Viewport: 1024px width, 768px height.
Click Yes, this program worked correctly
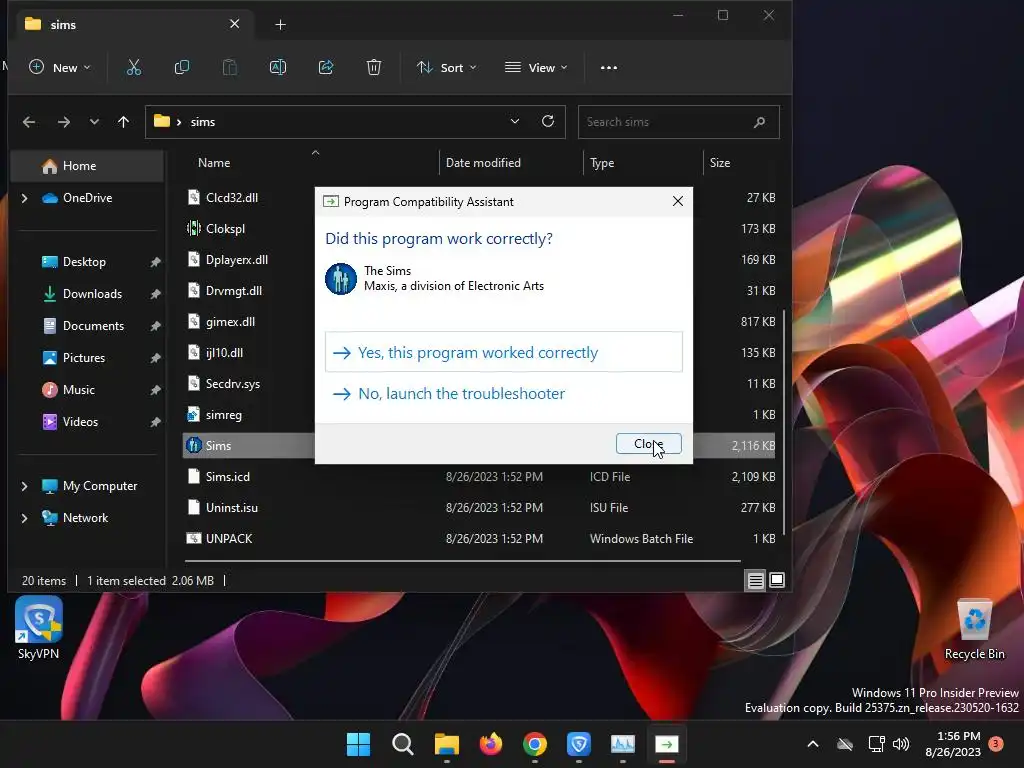click(504, 352)
